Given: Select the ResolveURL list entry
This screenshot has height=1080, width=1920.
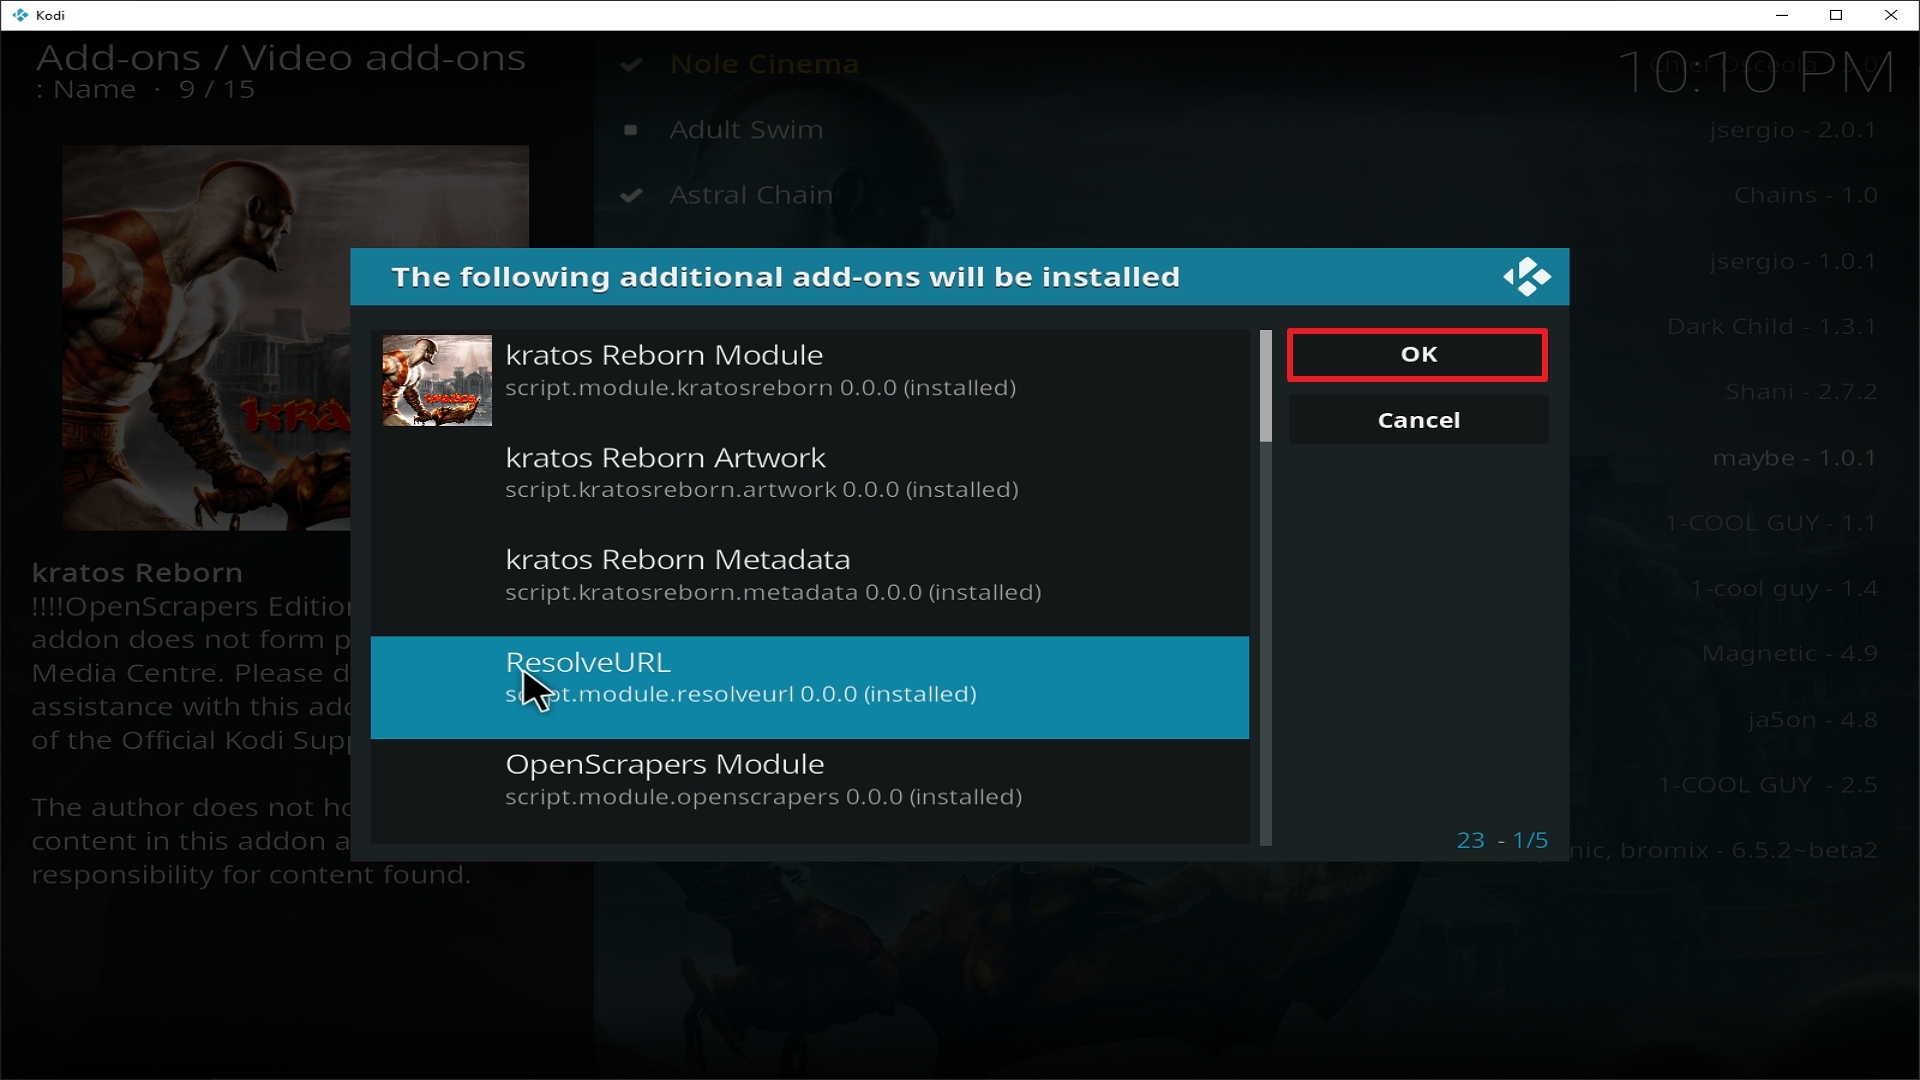Looking at the screenshot, I should point(809,687).
